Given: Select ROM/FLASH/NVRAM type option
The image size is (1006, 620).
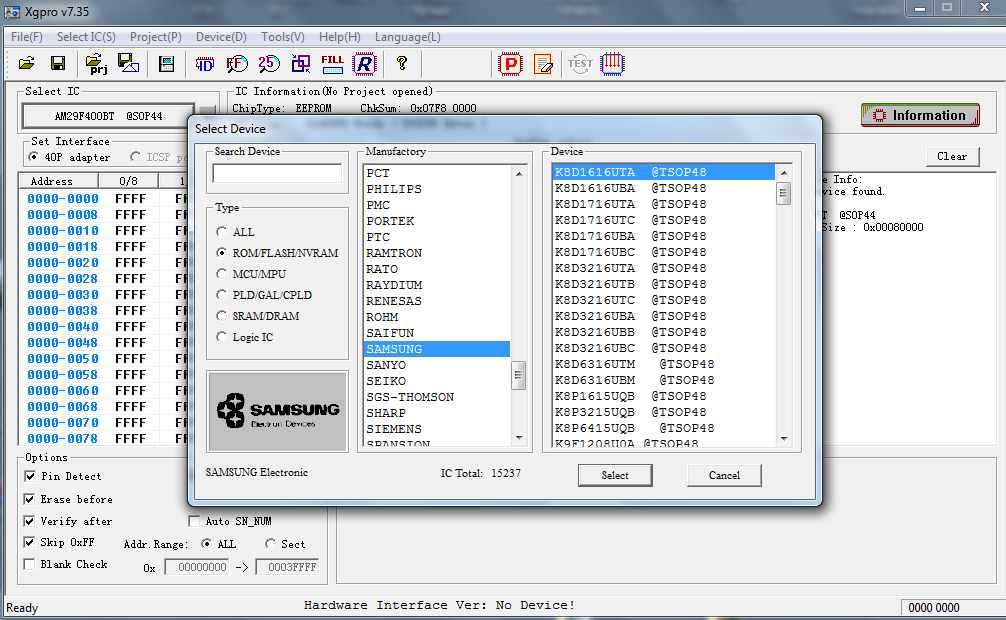Looking at the screenshot, I should pos(222,253).
